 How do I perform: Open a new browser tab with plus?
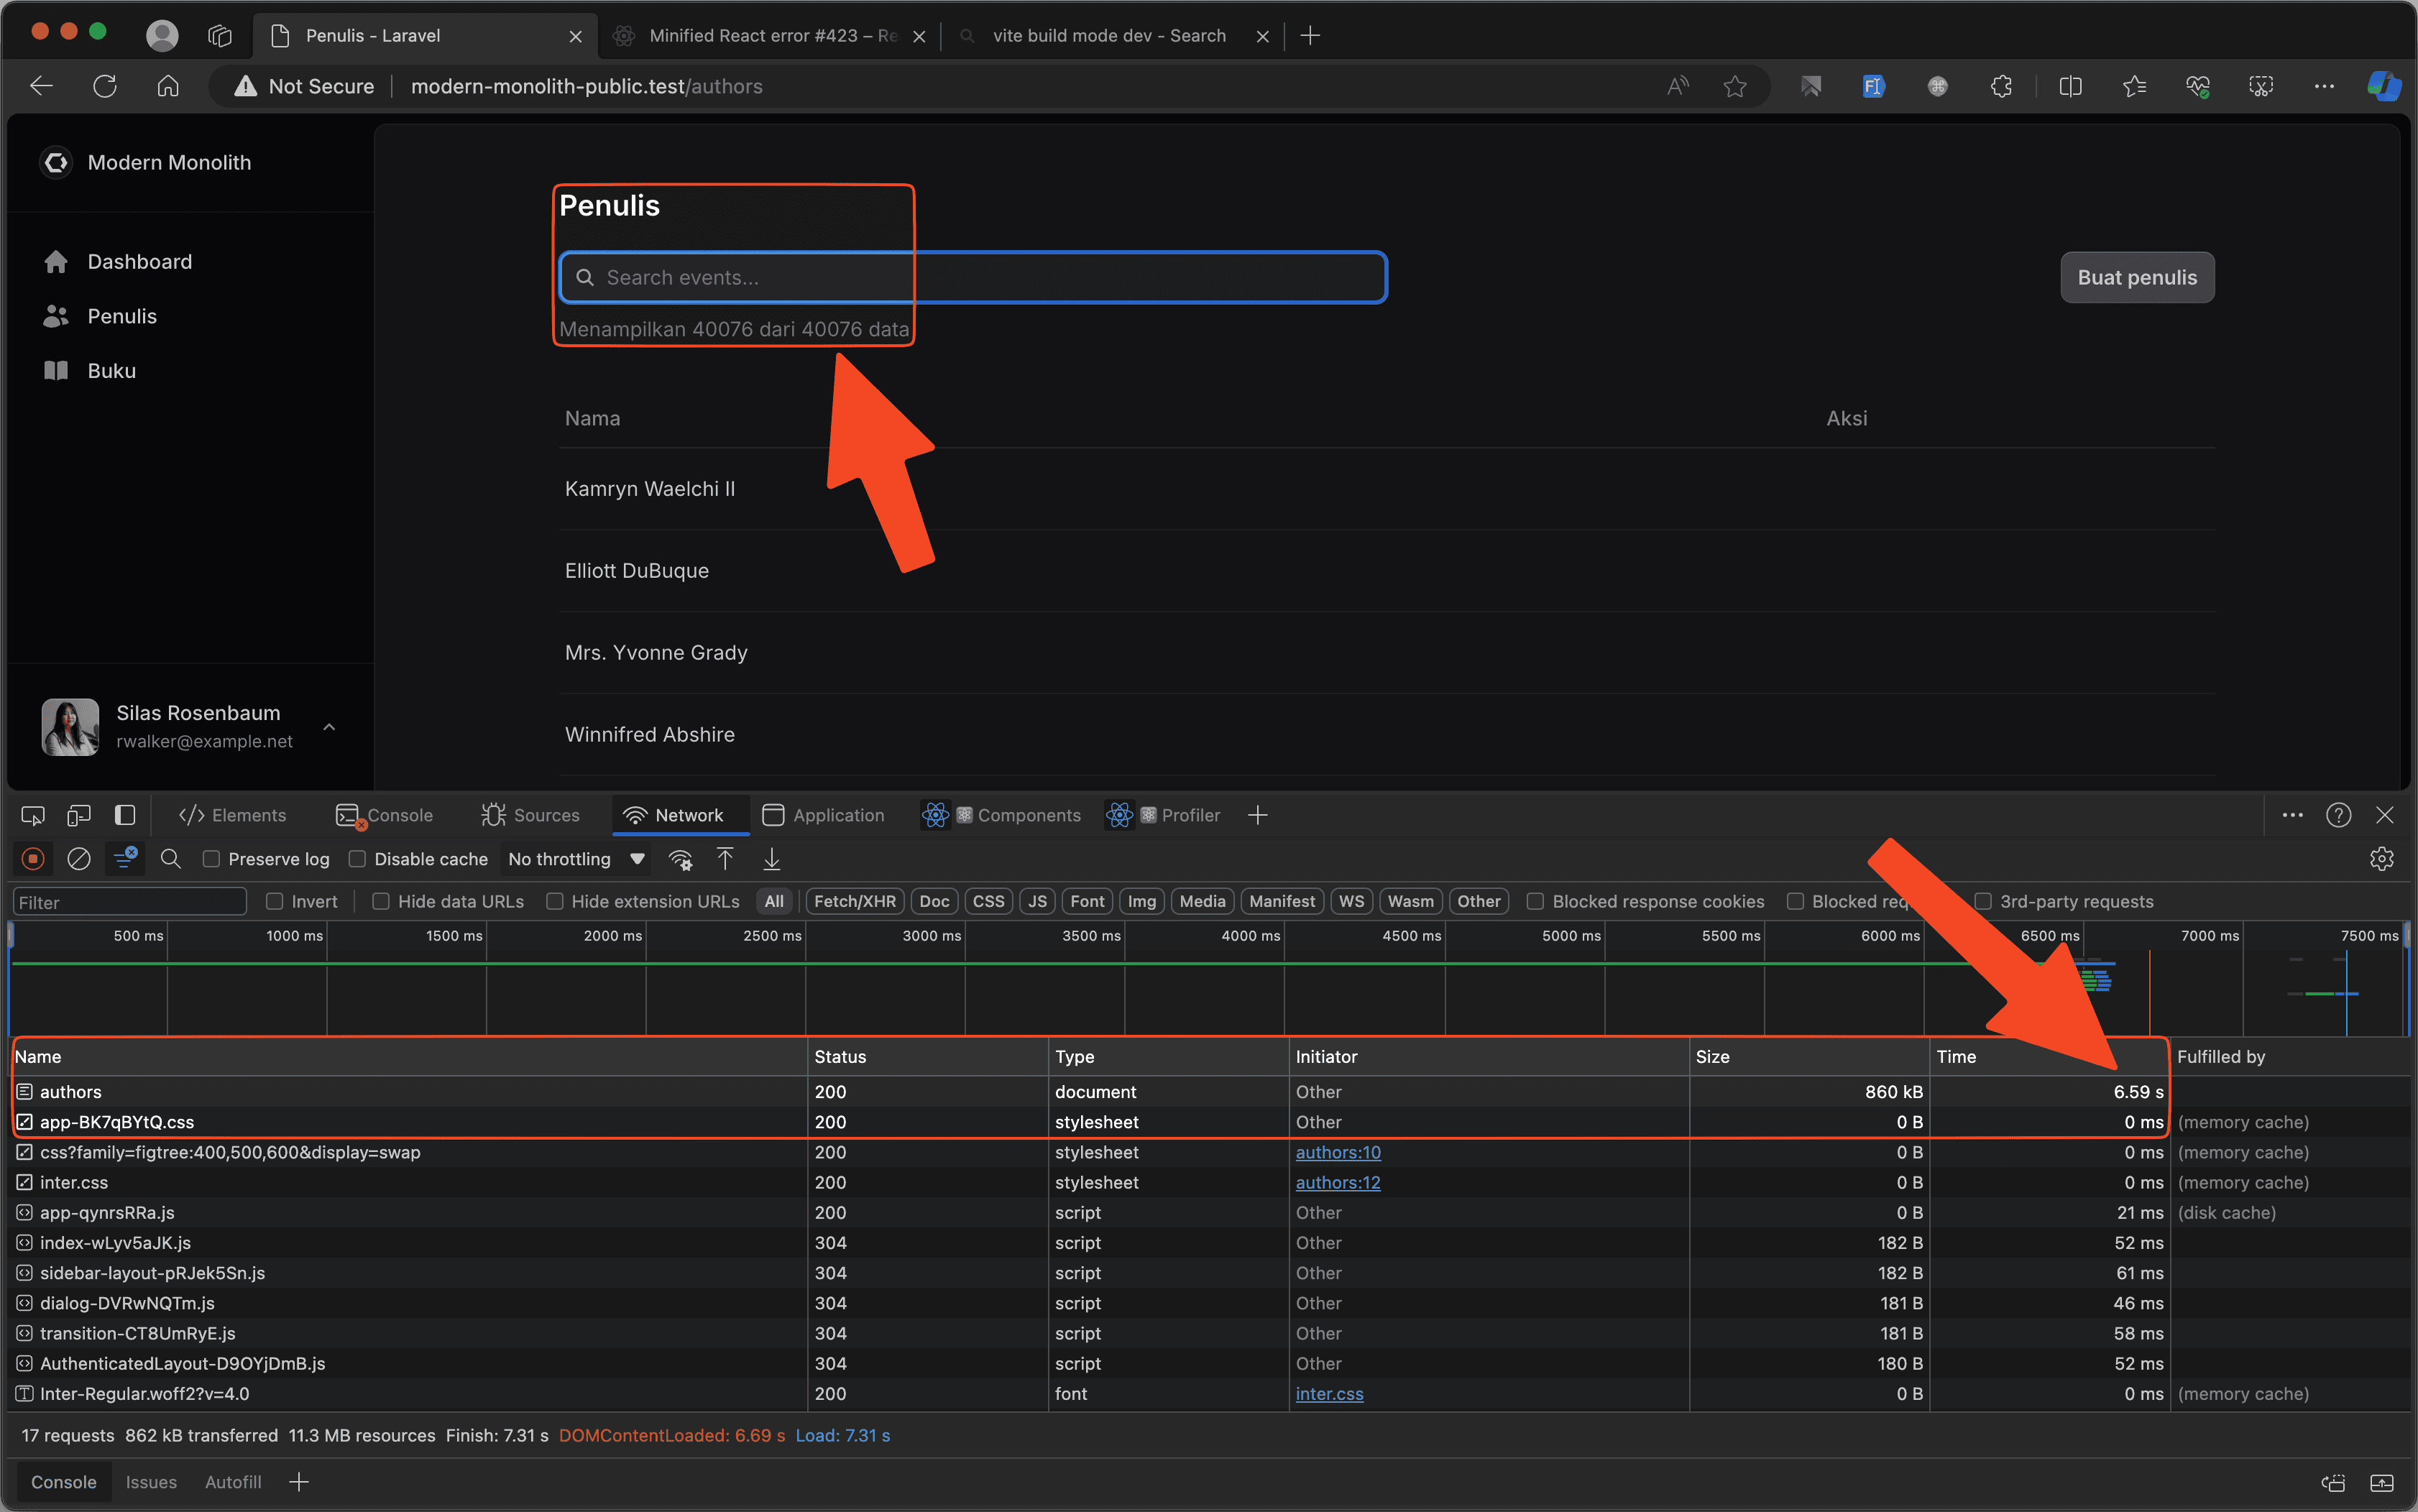coord(1310,36)
